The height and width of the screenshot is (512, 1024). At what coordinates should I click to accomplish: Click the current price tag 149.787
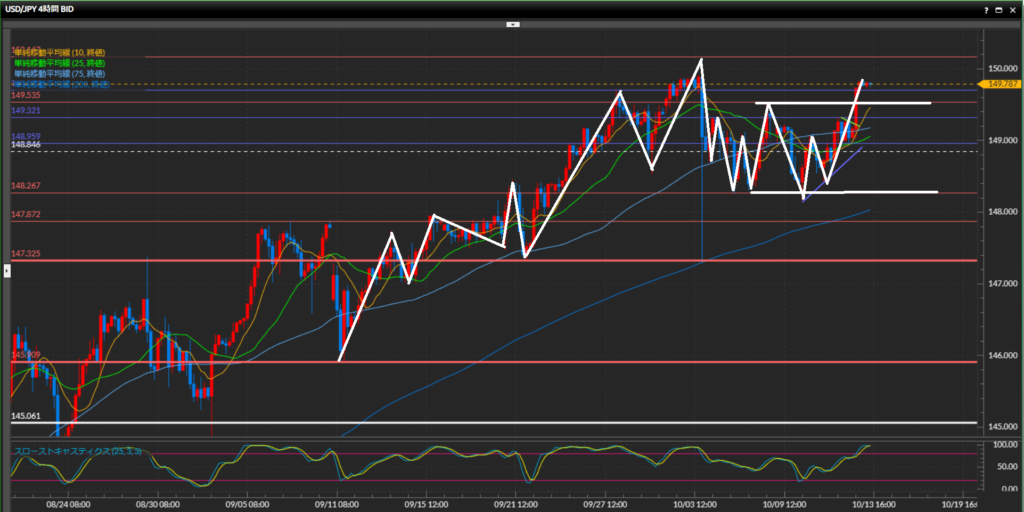(x=1002, y=84)
